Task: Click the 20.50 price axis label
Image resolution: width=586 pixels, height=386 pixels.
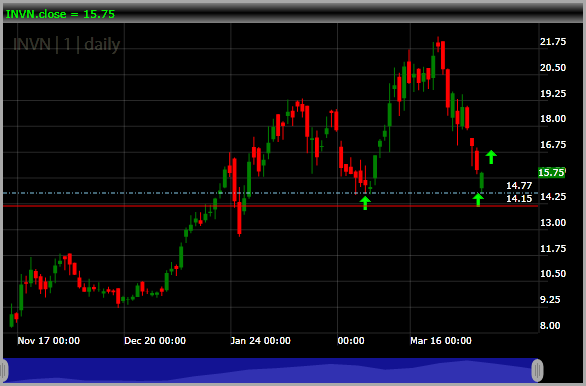Action: click(x=553, y=68)
